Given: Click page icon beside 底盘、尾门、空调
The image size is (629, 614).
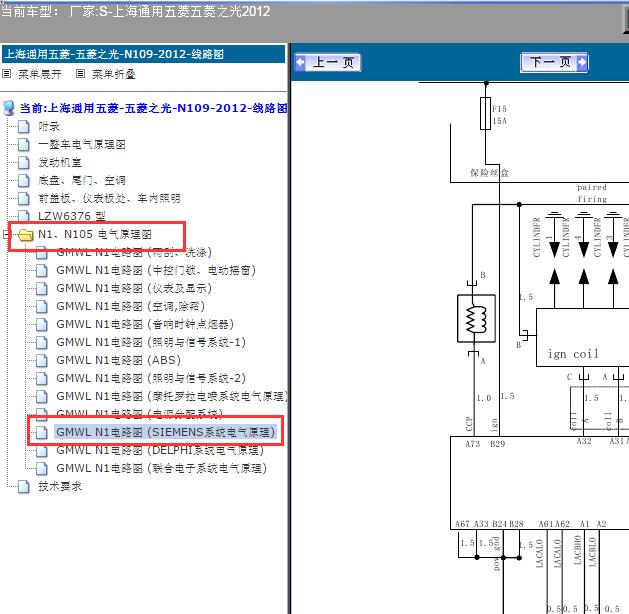Looking at the screenshot, I should [x=24, y=180].
